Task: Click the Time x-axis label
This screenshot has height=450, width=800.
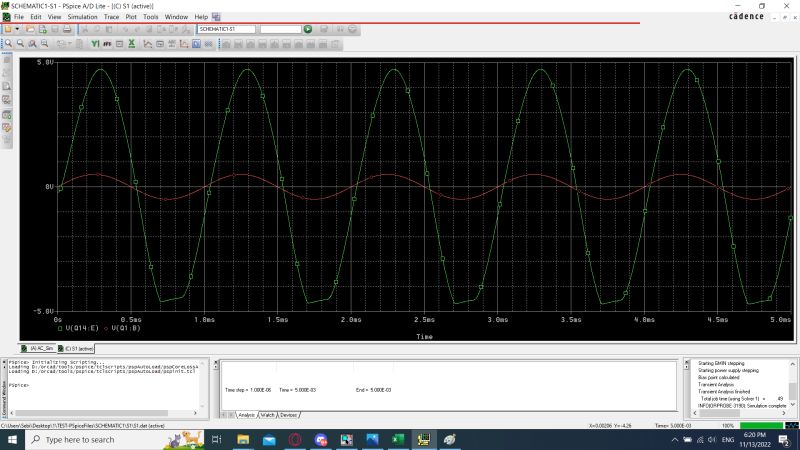Action: click(424, 337)
